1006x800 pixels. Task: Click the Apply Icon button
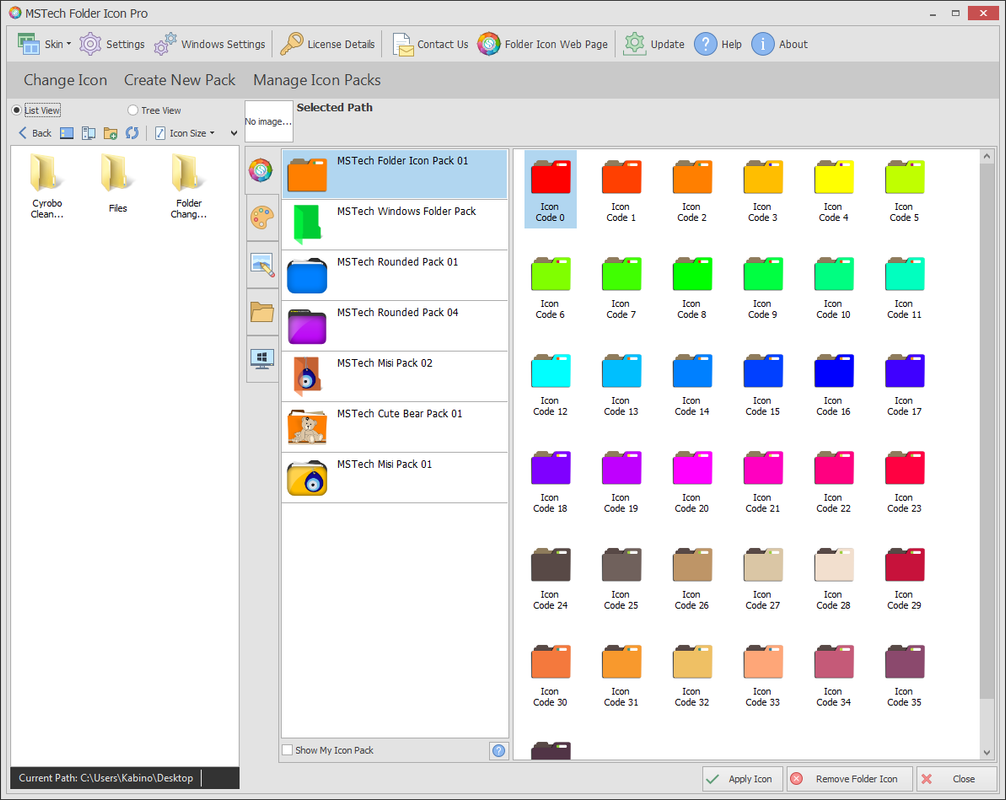pyautogui.click(x=742, y=779)
